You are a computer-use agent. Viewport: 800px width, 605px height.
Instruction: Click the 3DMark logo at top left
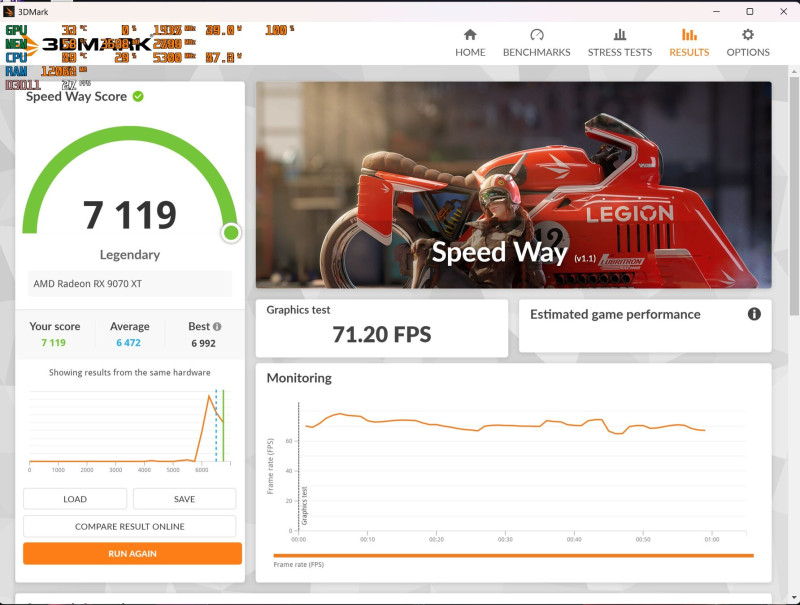point(87,45)
